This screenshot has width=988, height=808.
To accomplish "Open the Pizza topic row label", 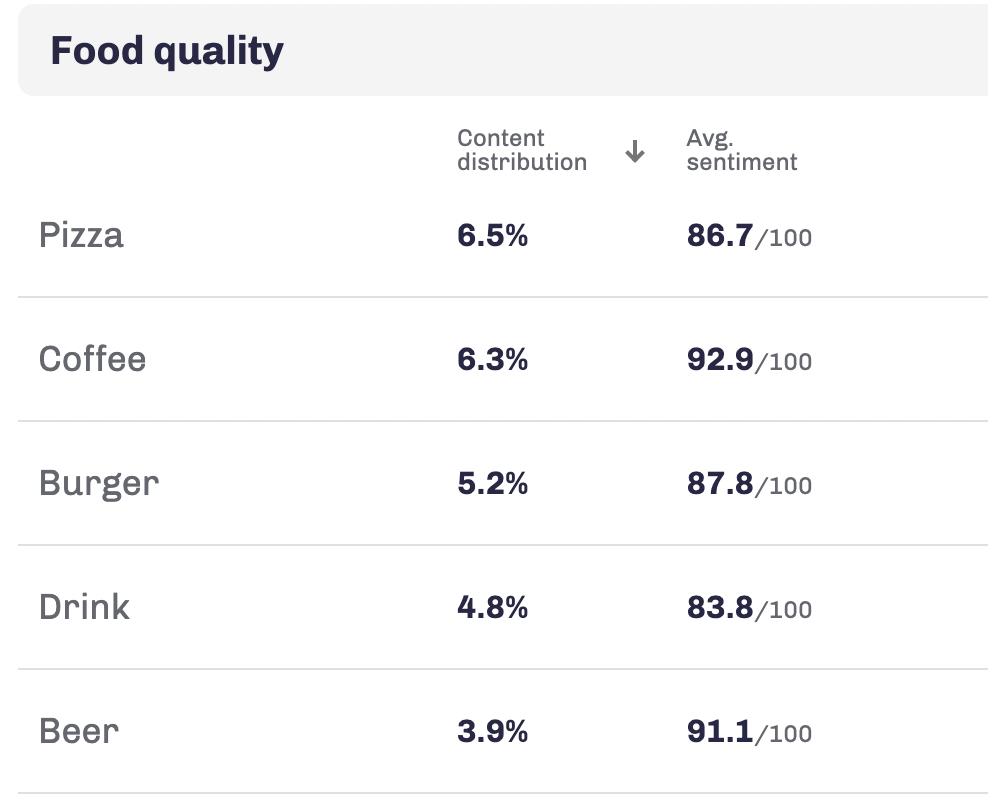I will pos(81,236).
